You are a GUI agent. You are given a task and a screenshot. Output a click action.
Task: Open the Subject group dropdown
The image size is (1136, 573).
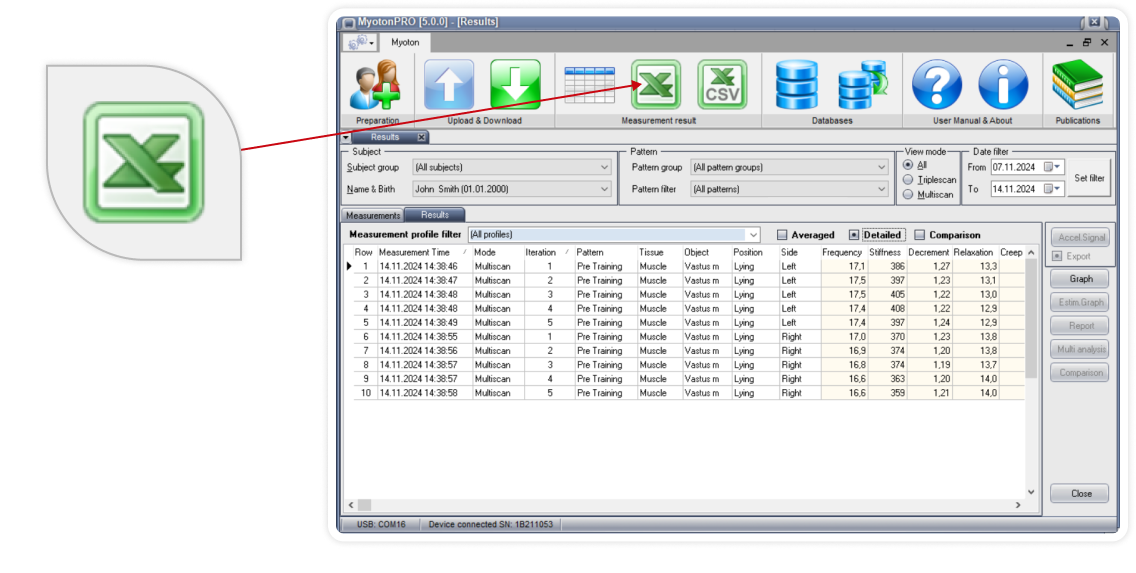coord(512,167)
